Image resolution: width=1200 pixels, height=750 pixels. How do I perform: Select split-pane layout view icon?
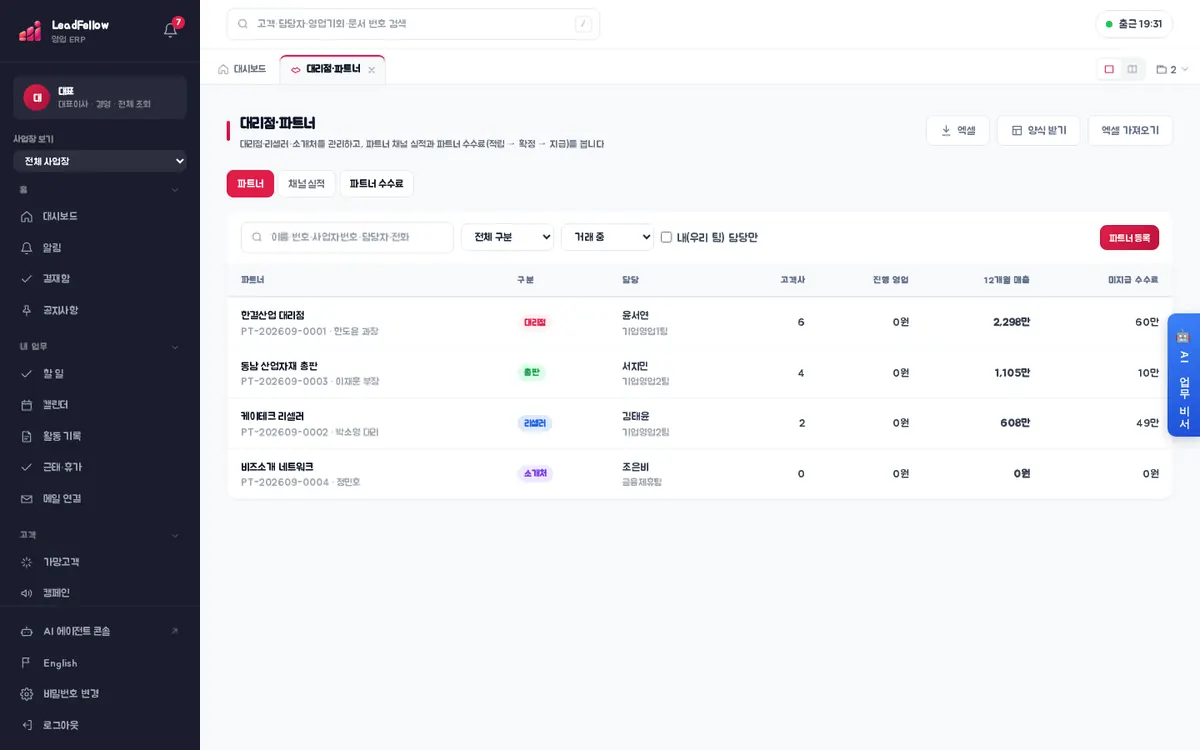coord(1132,69)
